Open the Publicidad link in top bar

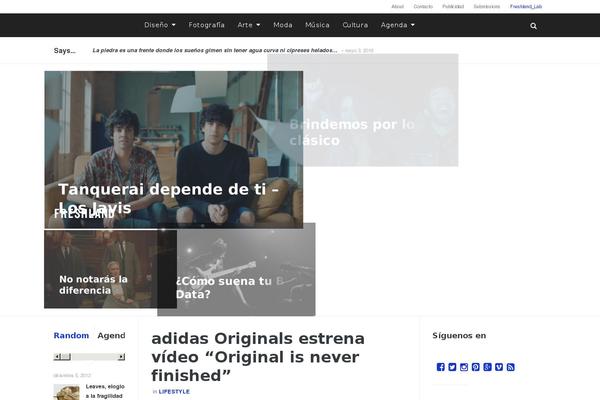453,7
